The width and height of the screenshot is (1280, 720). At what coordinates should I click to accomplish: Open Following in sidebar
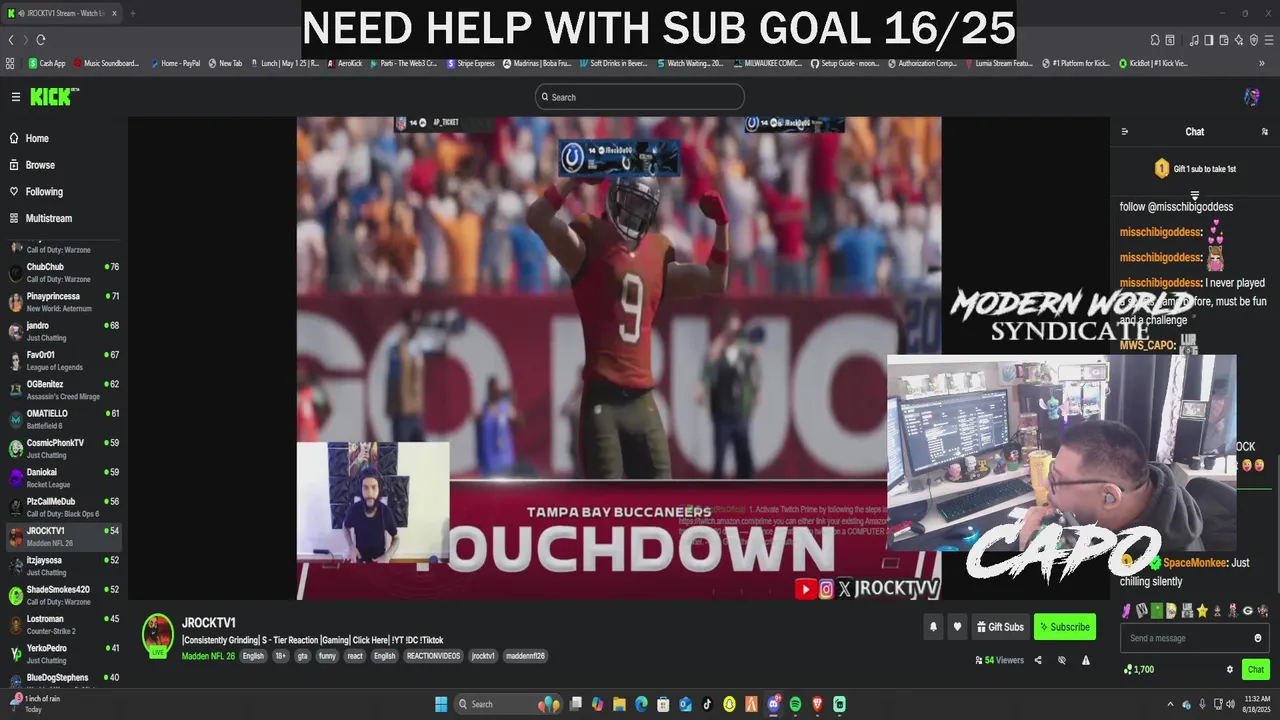[x=61, y=192]
